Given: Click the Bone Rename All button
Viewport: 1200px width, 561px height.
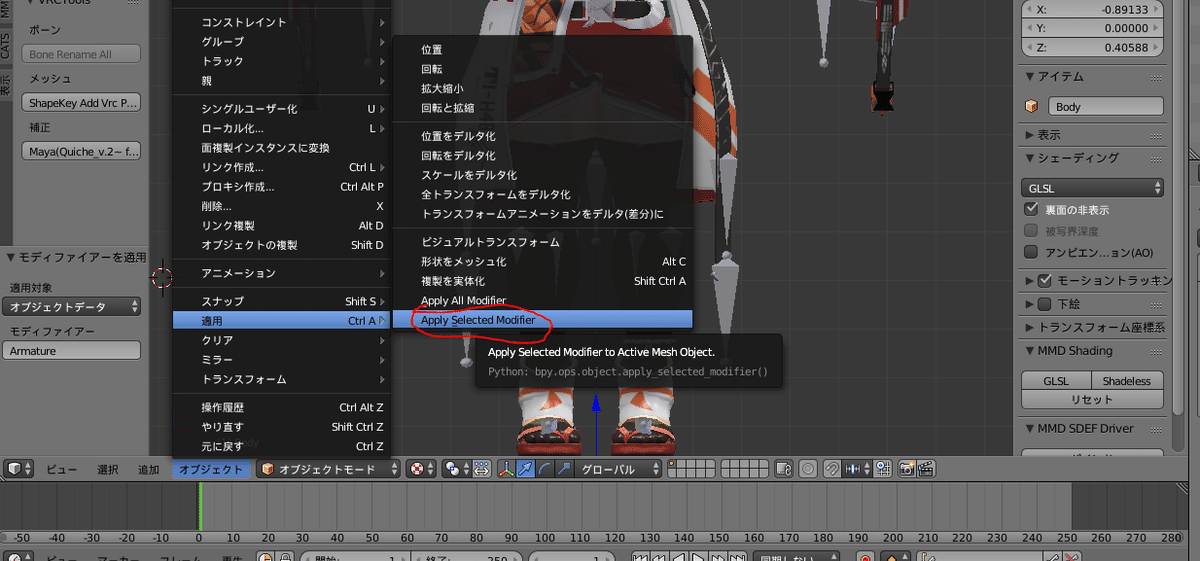Looking at the screenshot, I should point(81,54).
